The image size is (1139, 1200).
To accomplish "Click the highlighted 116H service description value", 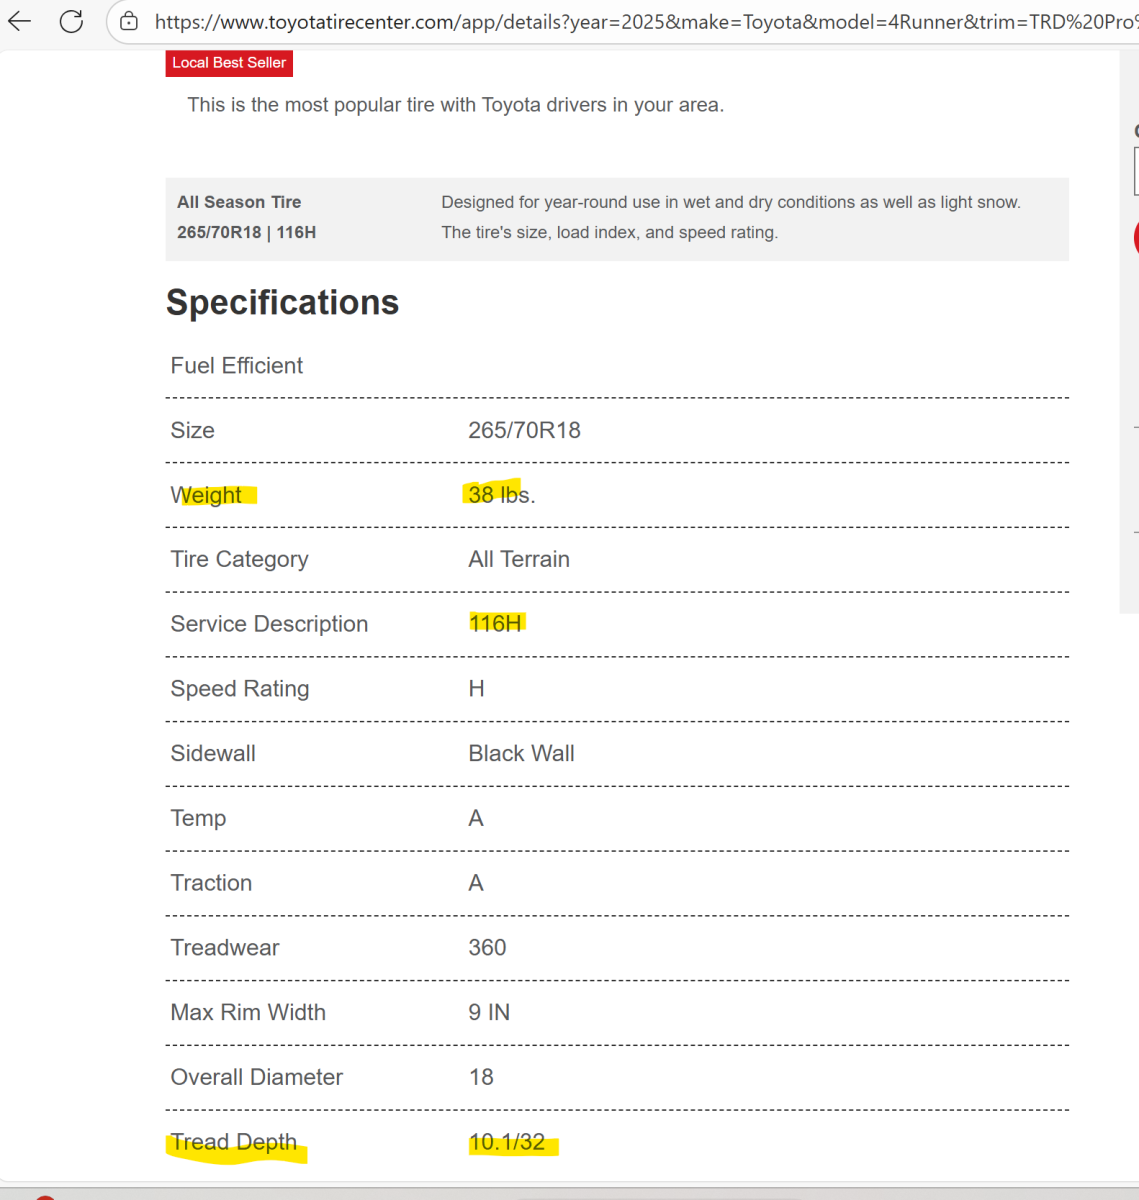I will 495,624.
